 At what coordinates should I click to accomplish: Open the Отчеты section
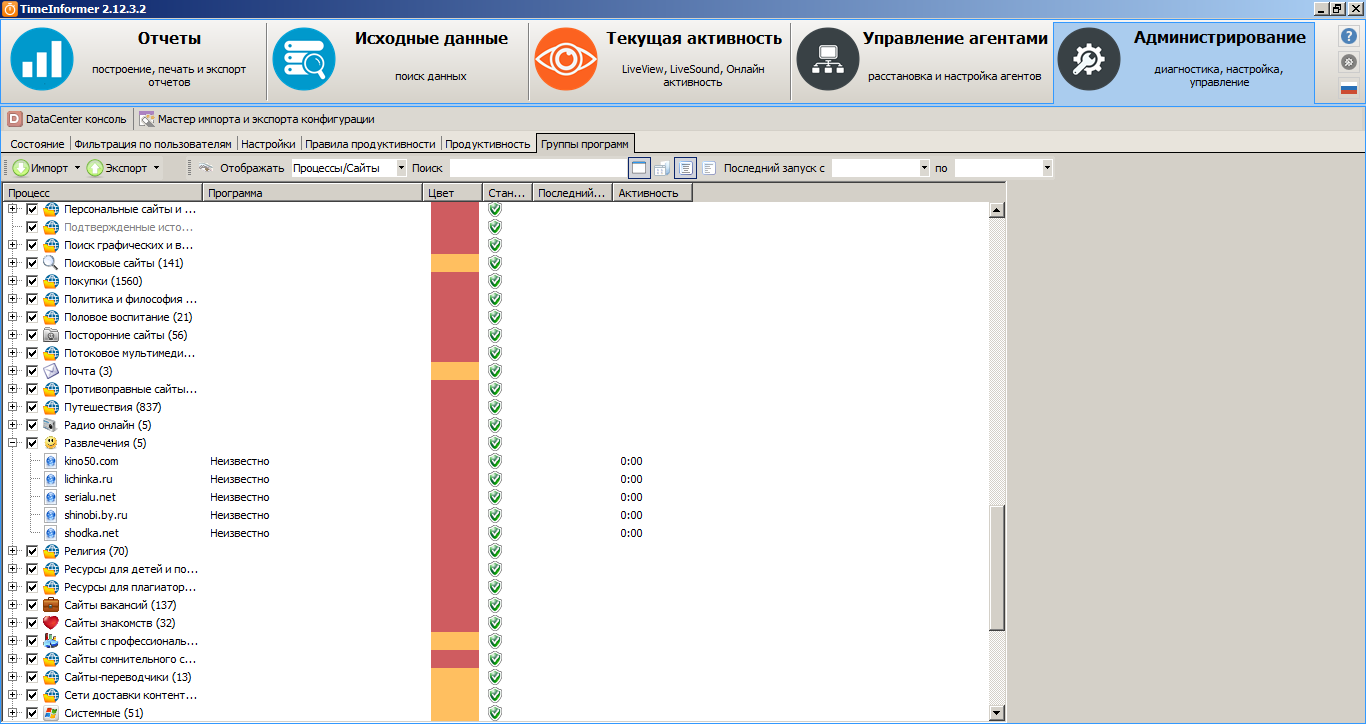(x=134, y=62)
